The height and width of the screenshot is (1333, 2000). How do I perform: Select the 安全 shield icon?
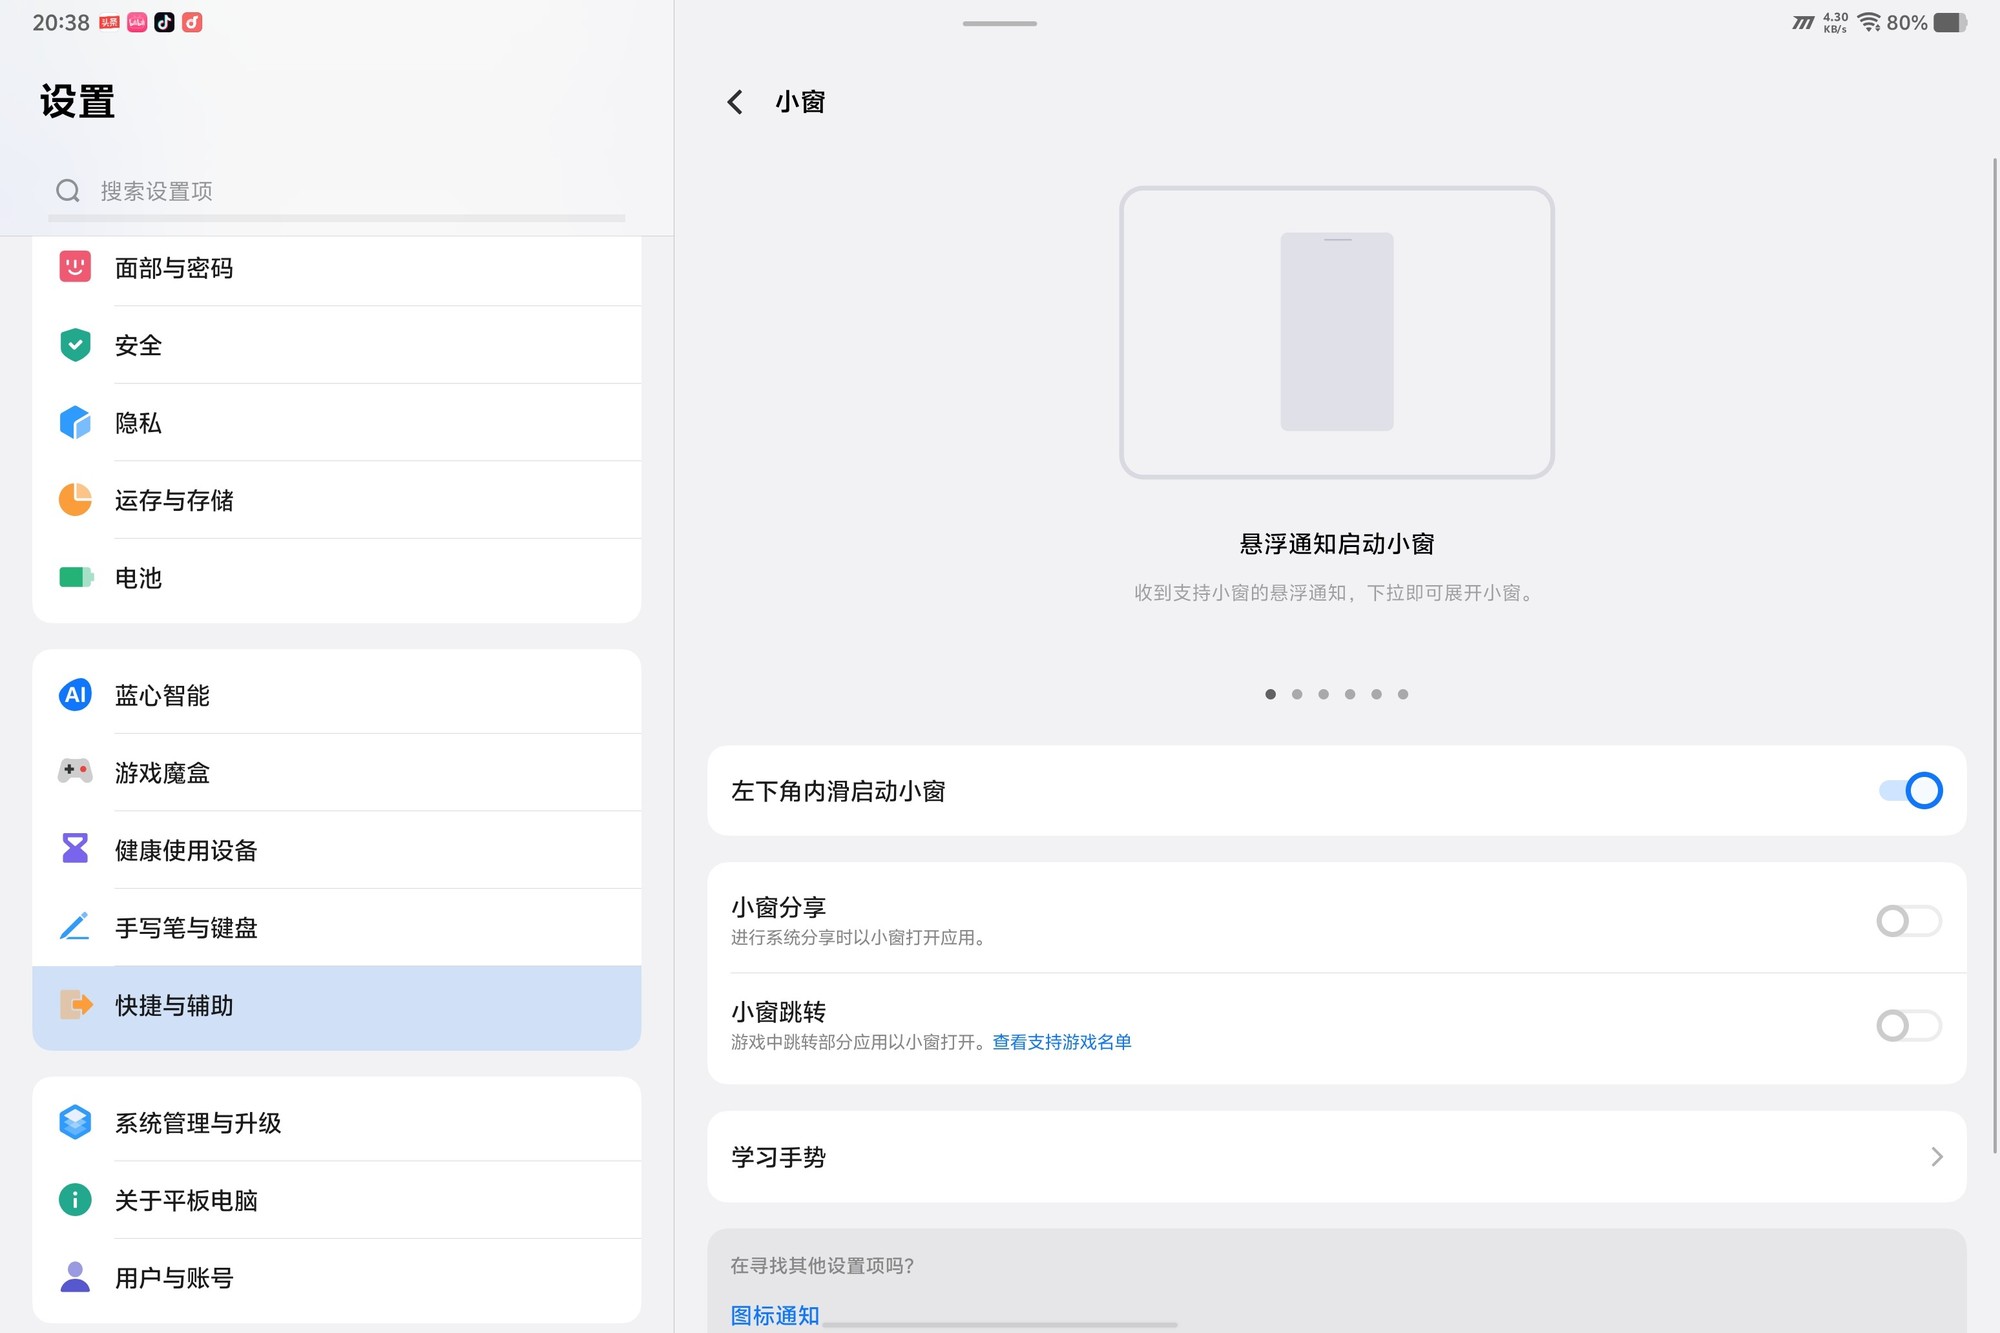coord(75,345)
